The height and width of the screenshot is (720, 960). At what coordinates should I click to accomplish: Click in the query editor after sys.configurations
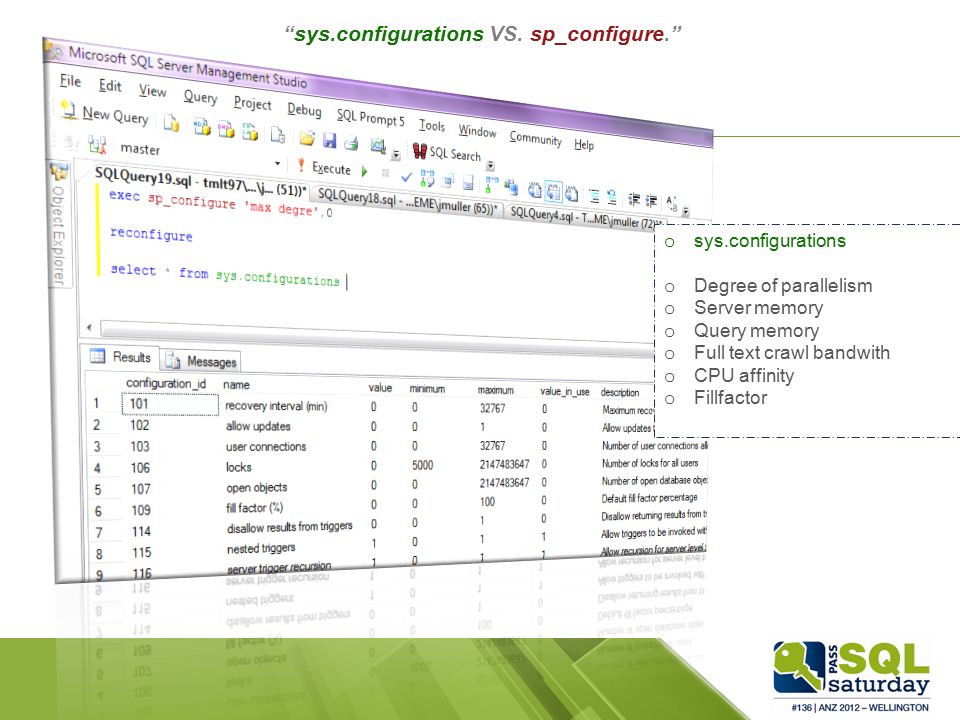(x=347, y=282)
